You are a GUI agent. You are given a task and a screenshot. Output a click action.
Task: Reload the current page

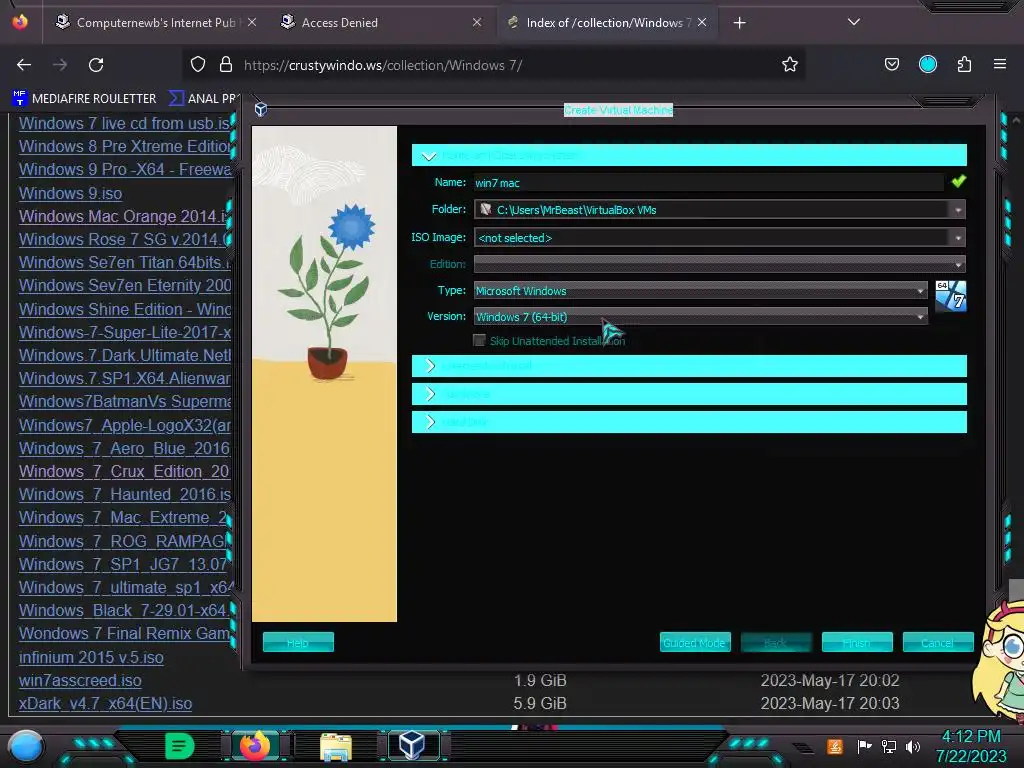pyautogui.click(x=96, y=65)
